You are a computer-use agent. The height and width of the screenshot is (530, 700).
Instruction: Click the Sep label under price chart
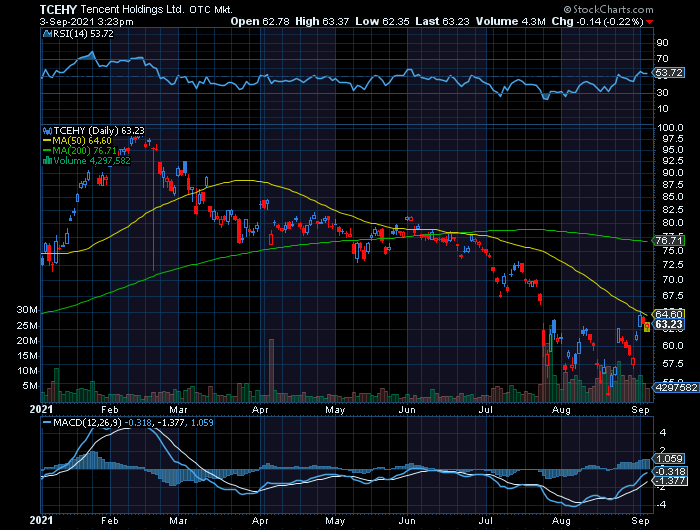click(641, 409)
